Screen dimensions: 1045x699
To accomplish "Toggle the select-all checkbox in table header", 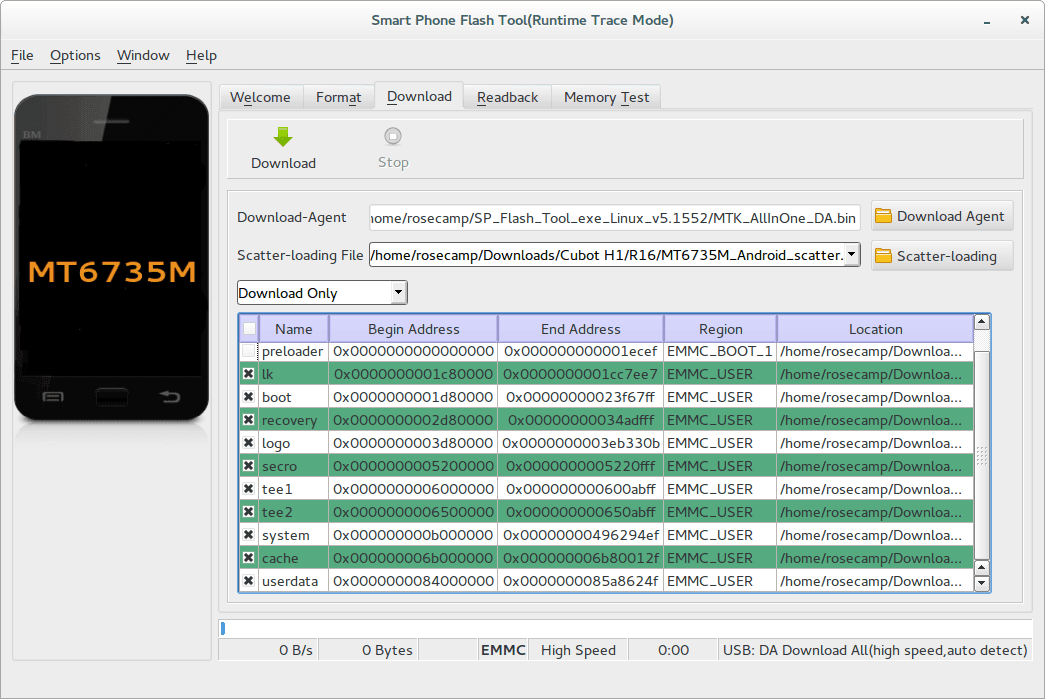I will tap(249, 329).
